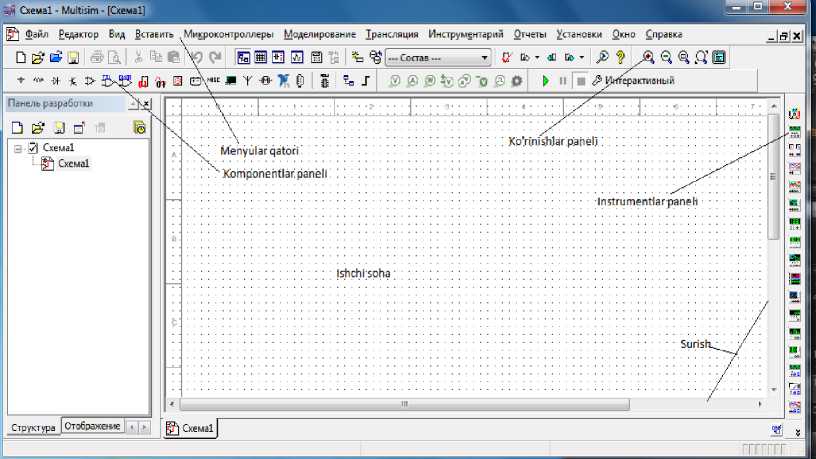Screen dimensions: 816x459
Task: Open the Вставить menu
Action: click(x=154, y=34)
